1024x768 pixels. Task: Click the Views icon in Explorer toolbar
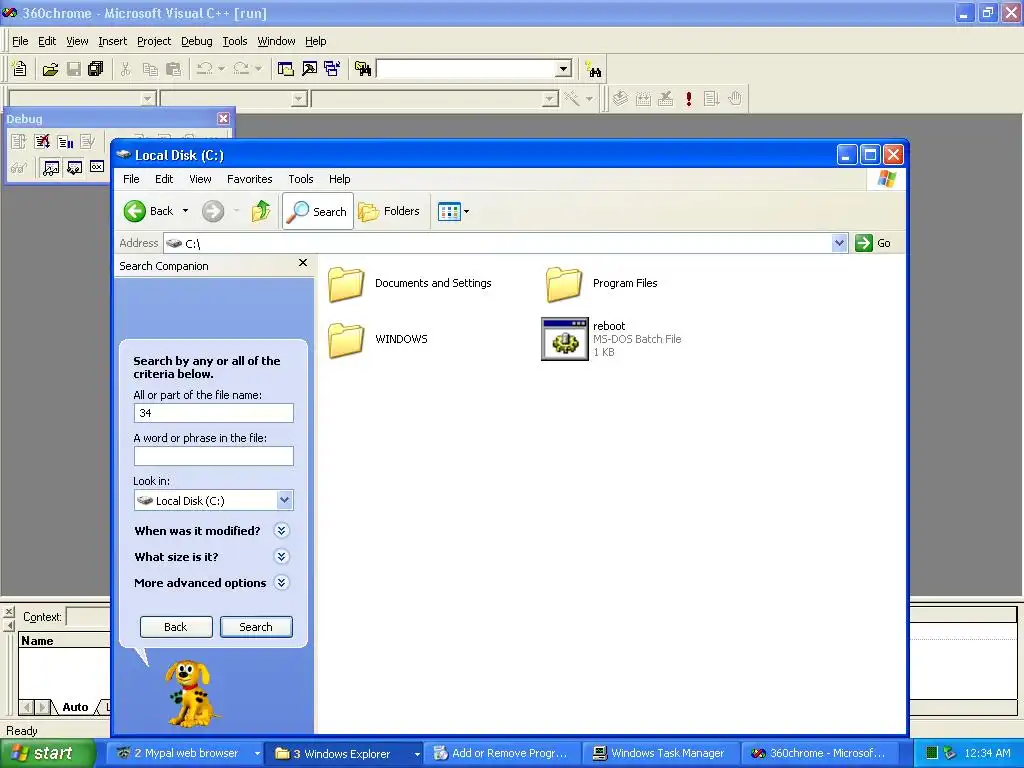coord(449,212)
